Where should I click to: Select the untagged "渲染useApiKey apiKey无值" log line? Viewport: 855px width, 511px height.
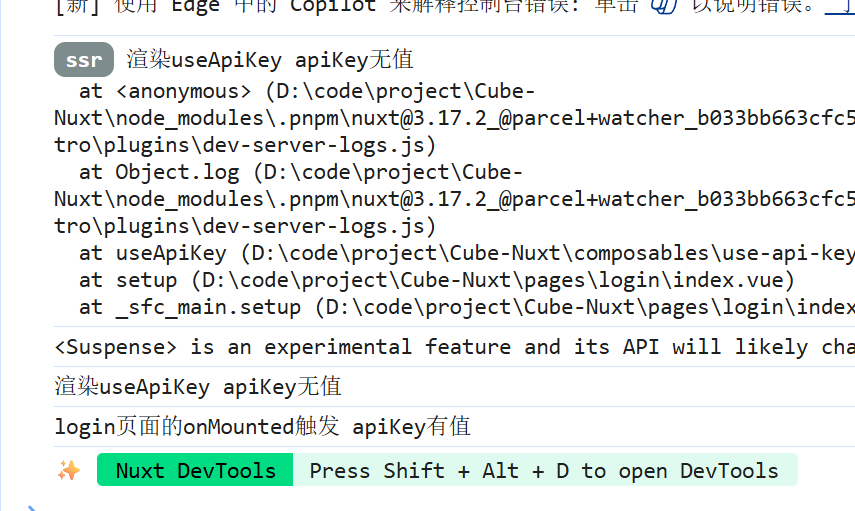(x=198, y=386)
